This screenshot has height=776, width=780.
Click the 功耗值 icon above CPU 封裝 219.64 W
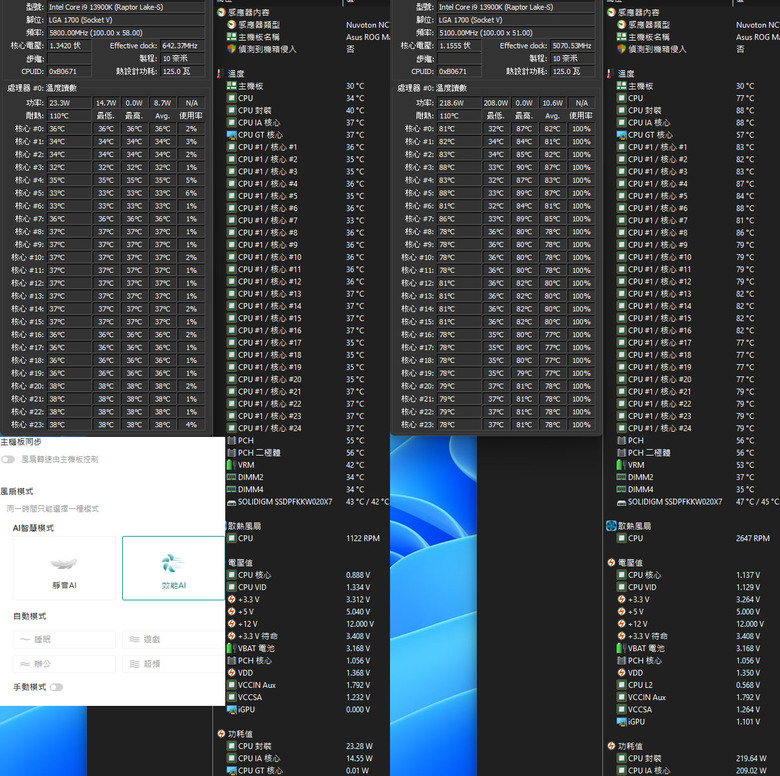[x=611, y=746]
